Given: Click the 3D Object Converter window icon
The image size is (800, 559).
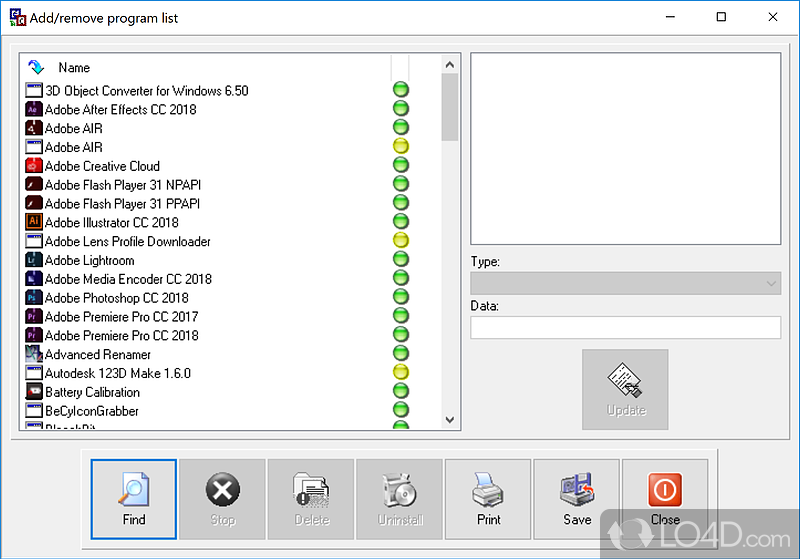Looking at the screenshot, I should (34, 90).
